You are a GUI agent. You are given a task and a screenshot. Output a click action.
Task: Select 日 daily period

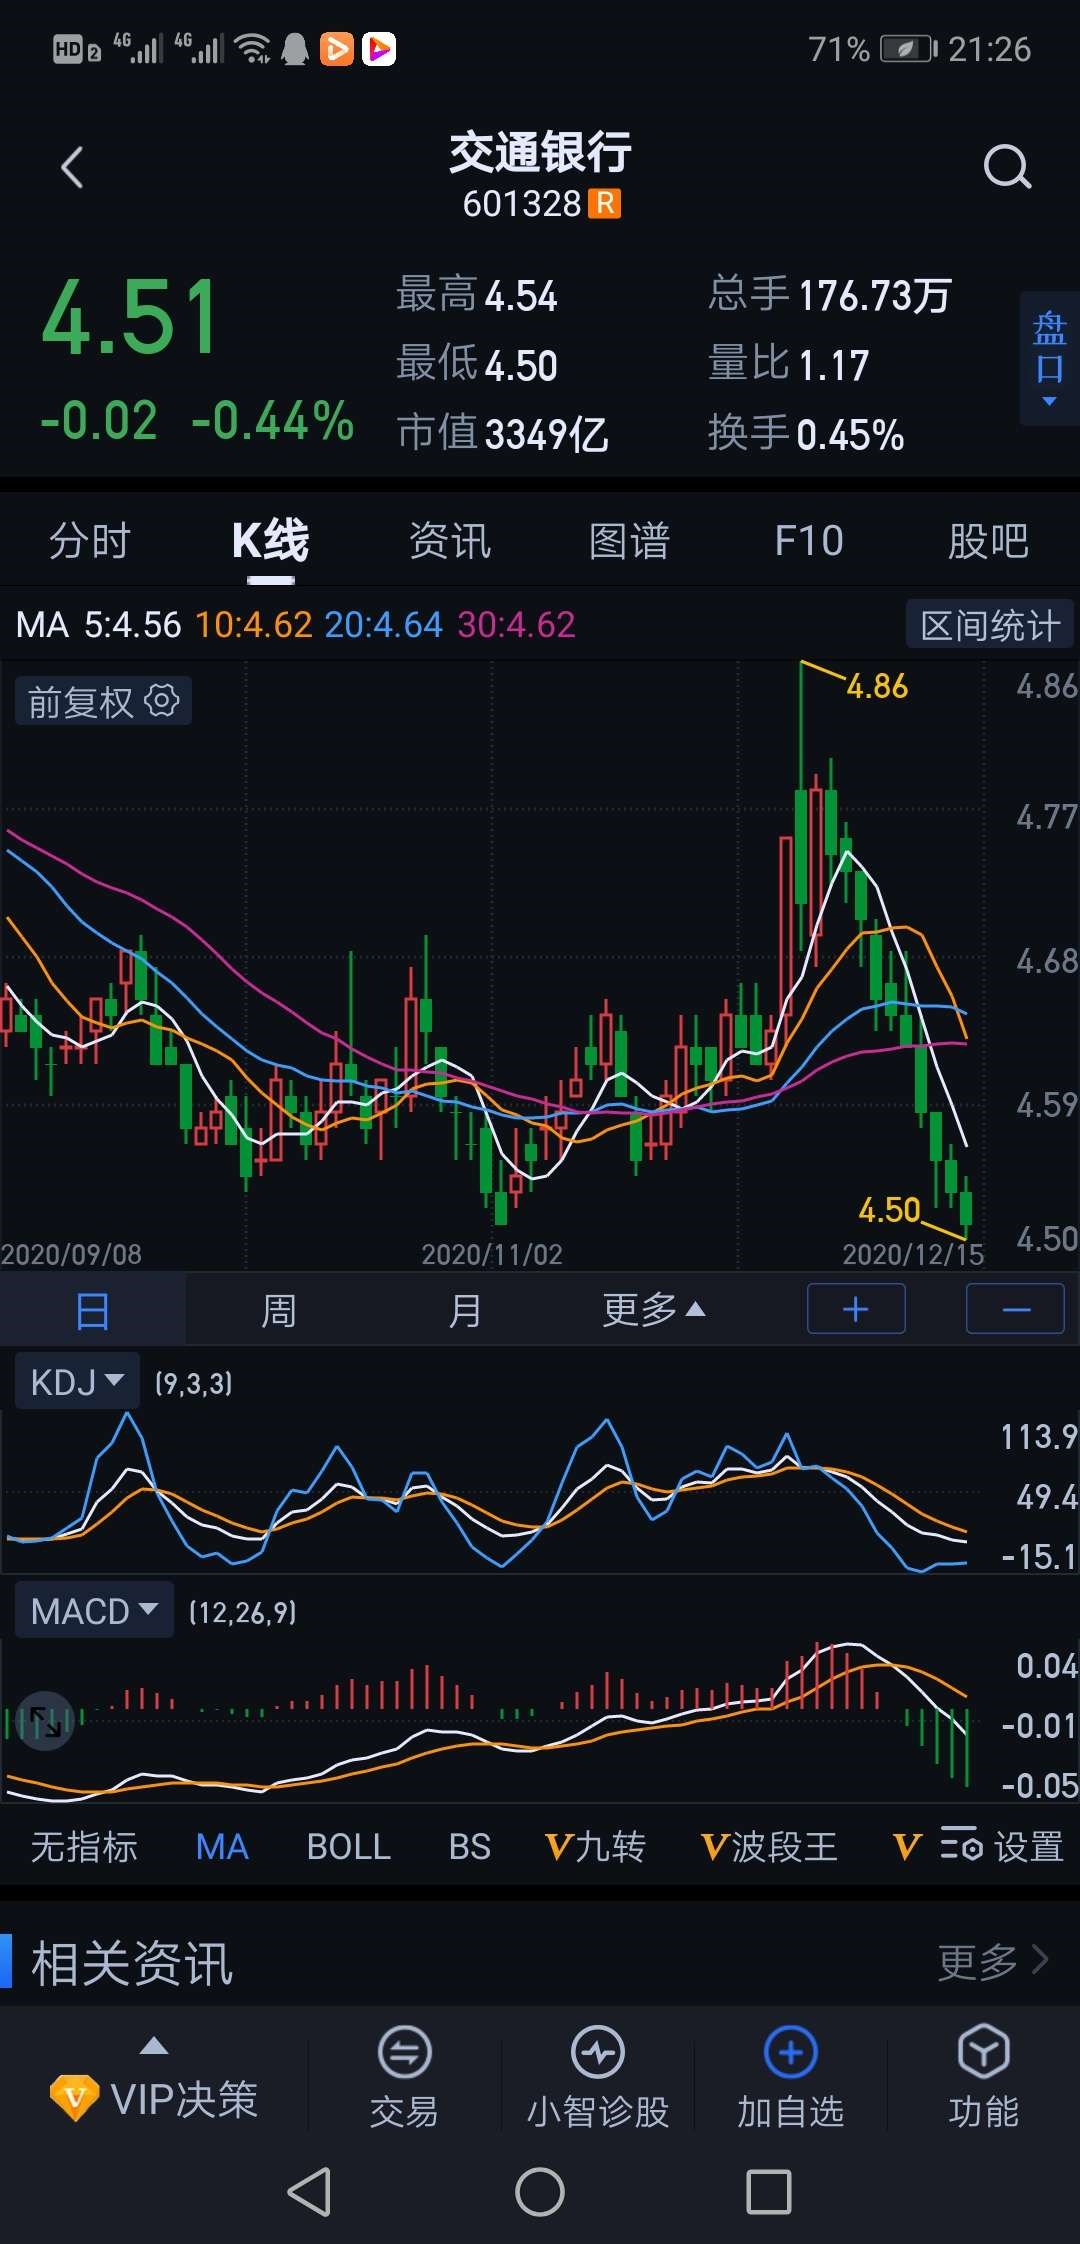click(92, 1309)
